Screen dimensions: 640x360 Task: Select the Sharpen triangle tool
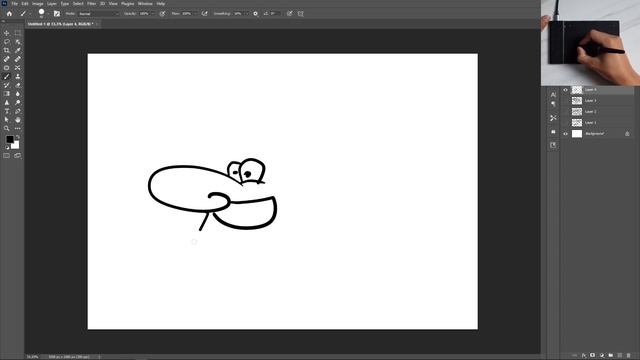coord(7,102)
